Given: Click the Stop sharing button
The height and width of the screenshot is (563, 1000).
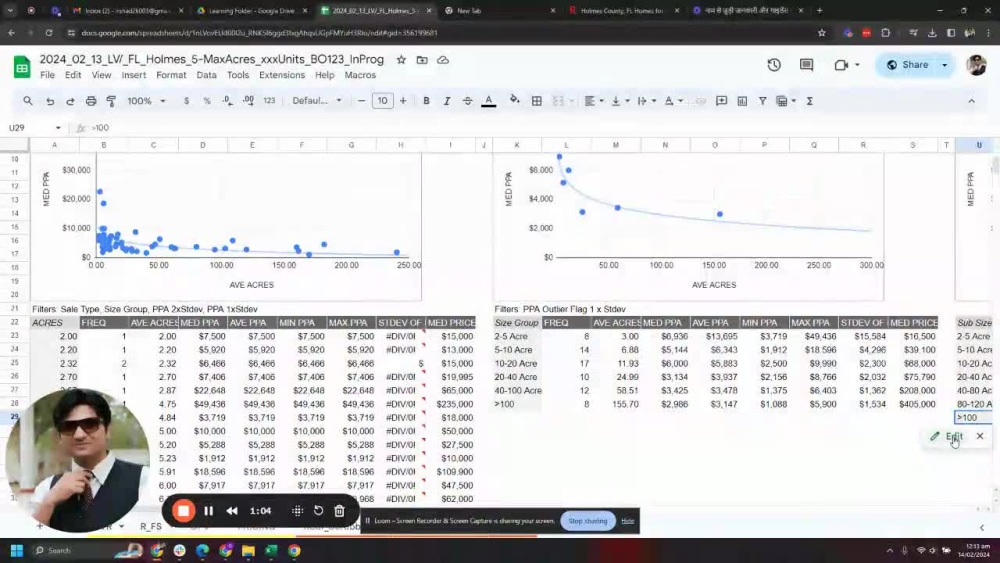Looking at the screenshot, I should point(587,521).
